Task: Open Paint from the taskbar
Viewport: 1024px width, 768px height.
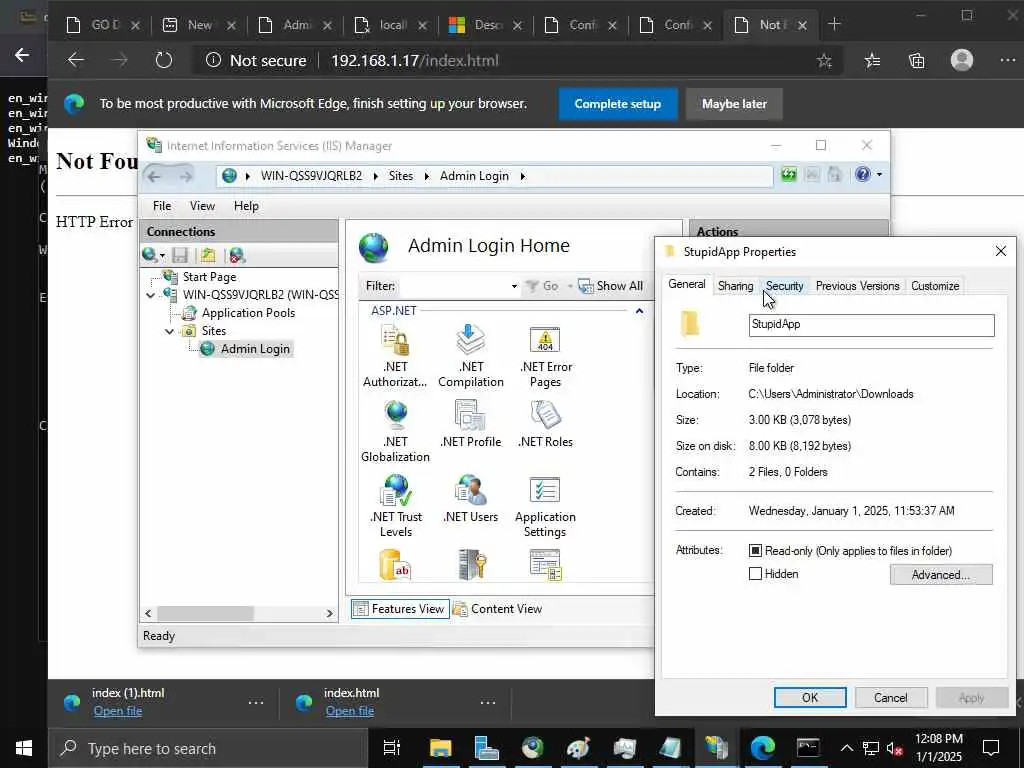Action: click(x=578, y=748)
